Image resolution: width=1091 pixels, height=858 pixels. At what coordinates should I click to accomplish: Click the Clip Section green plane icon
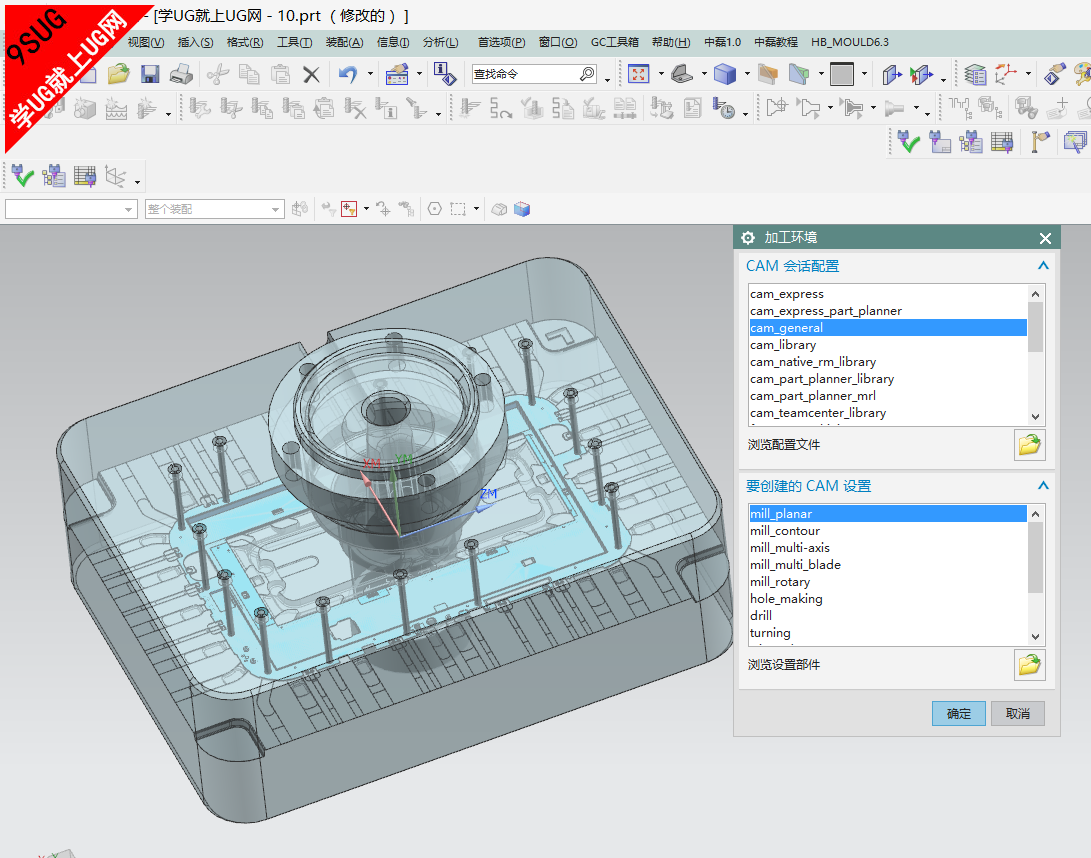pos(799,74)
